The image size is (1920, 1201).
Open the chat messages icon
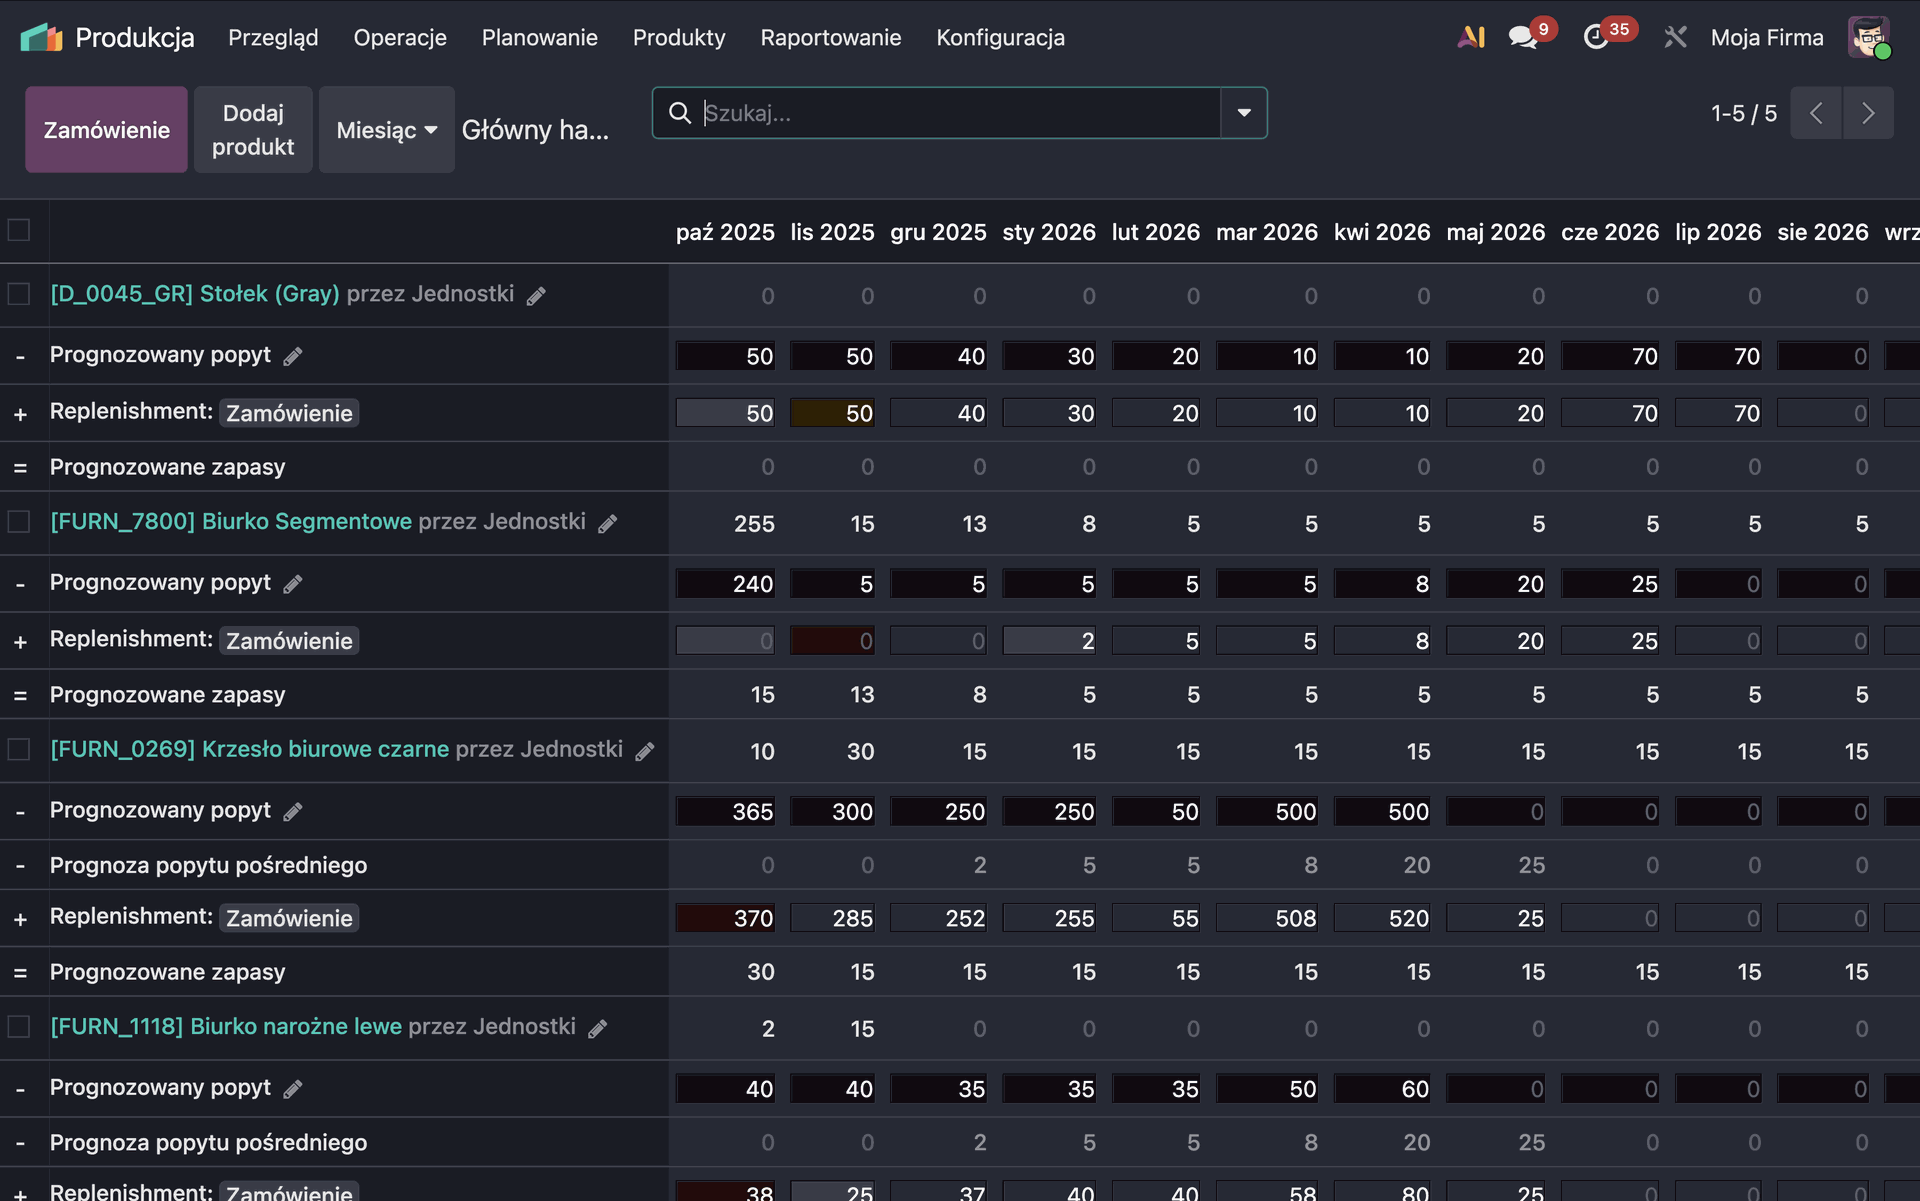point(1523,38)
